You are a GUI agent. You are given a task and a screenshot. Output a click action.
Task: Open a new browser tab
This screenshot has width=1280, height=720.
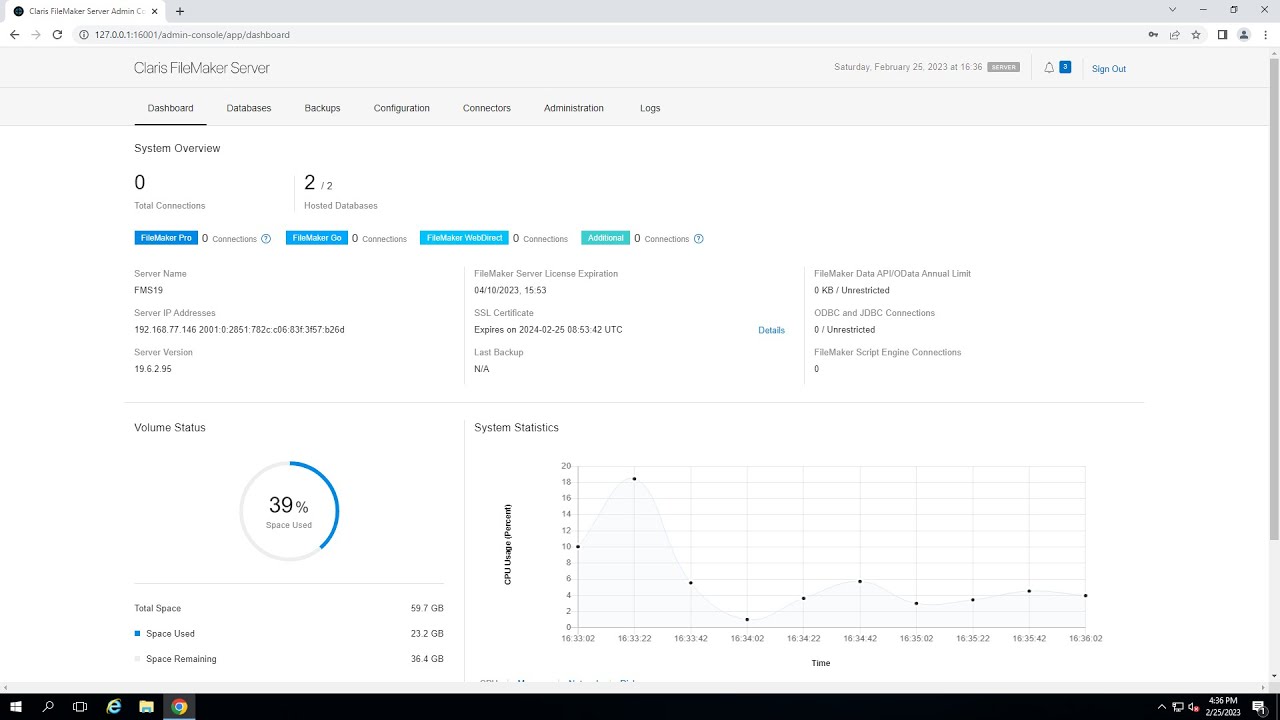(180, 11)
